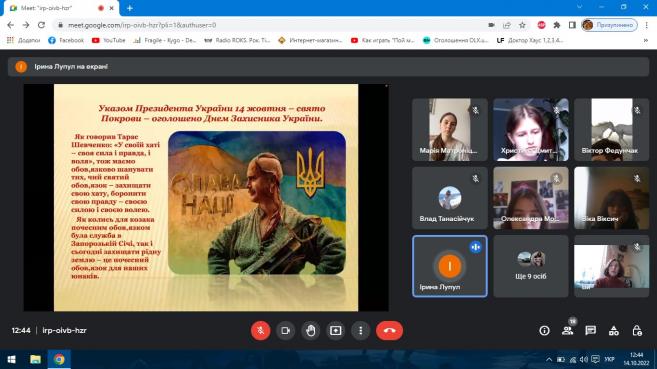The height and width of the screenshot is (369, 657).
Task: Share this page icon in address bar
Action: (507, 25)
